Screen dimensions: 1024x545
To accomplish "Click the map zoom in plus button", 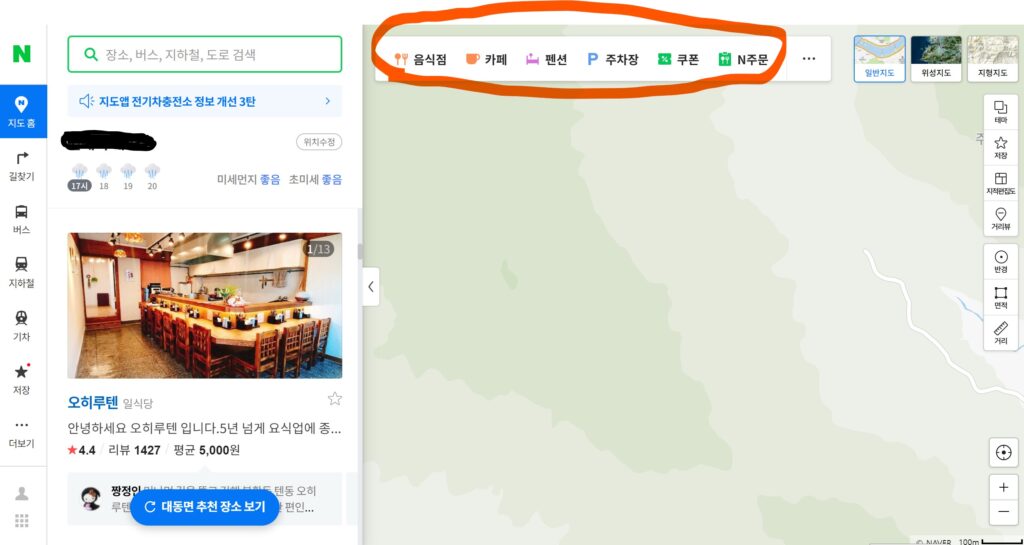I will click(x=1003, y=487).
